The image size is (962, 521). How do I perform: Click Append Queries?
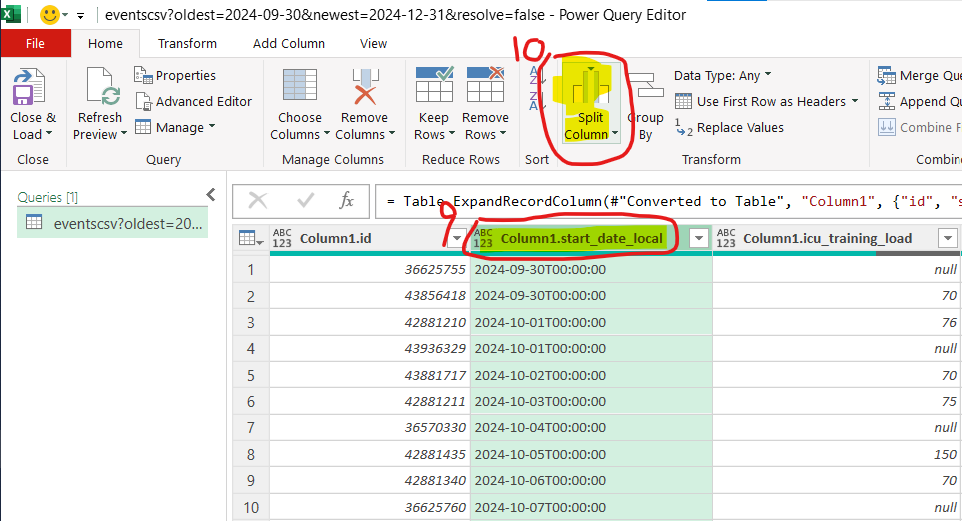coord(920,101)
